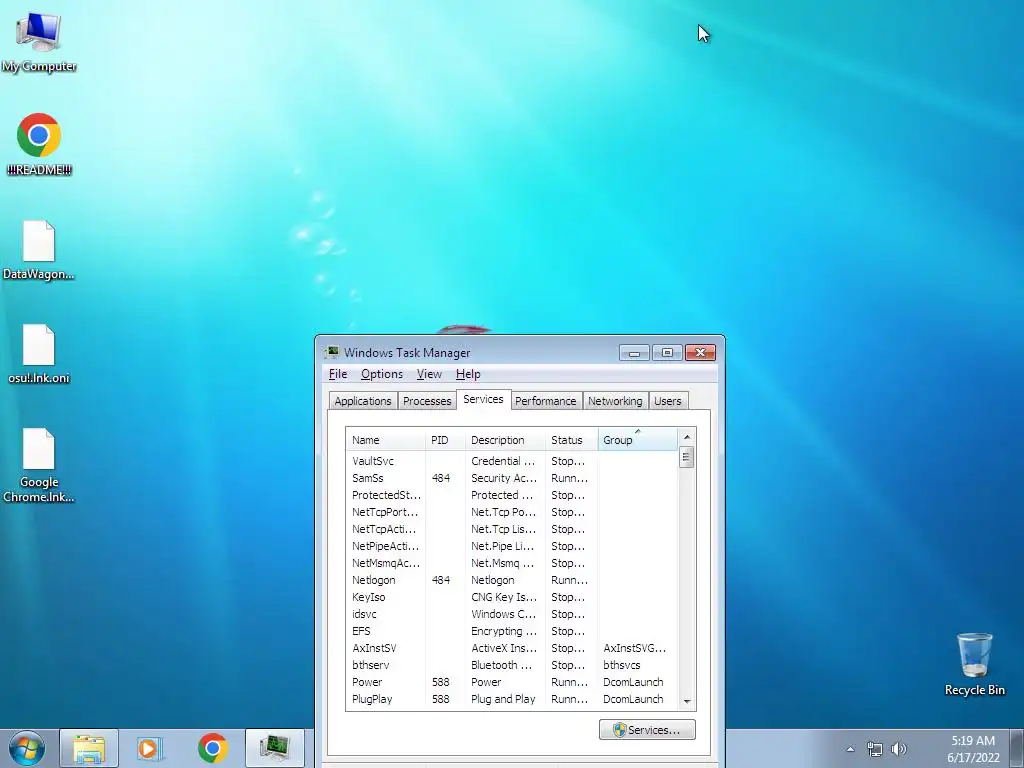The height and width of the screenshot is (768, 1024).
Task: Launch Google Chrome from the taskbar
Action: click(212, 748)
